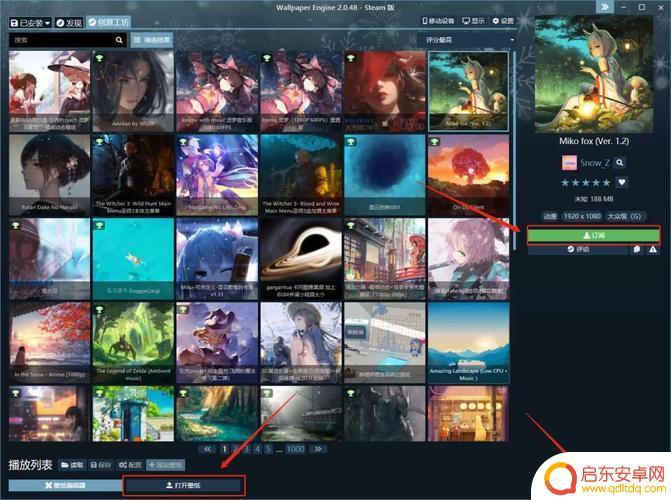
Task: Select the Amazing Landscape (Low CPU) wallpaper
Action: click(x=468, y=342)
